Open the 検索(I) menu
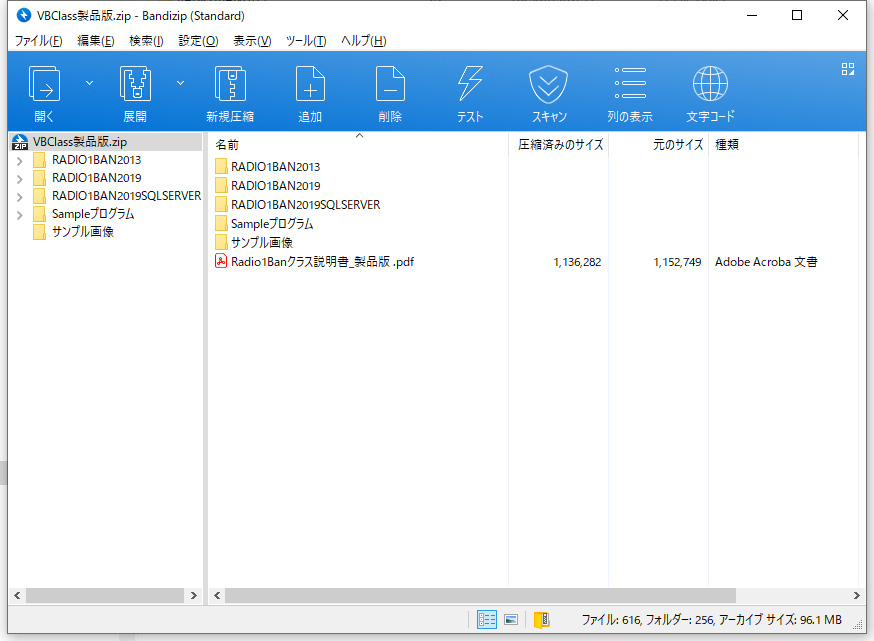Image resolution: width=874 pixels, height=641 pixels. [146, 41]
